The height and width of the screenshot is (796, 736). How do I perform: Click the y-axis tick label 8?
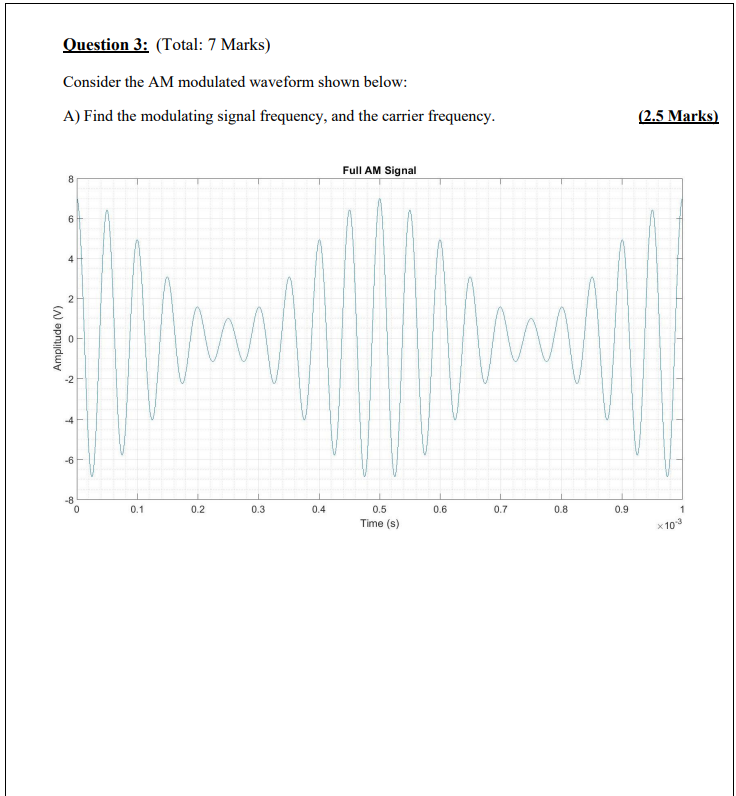coord(71,179)
